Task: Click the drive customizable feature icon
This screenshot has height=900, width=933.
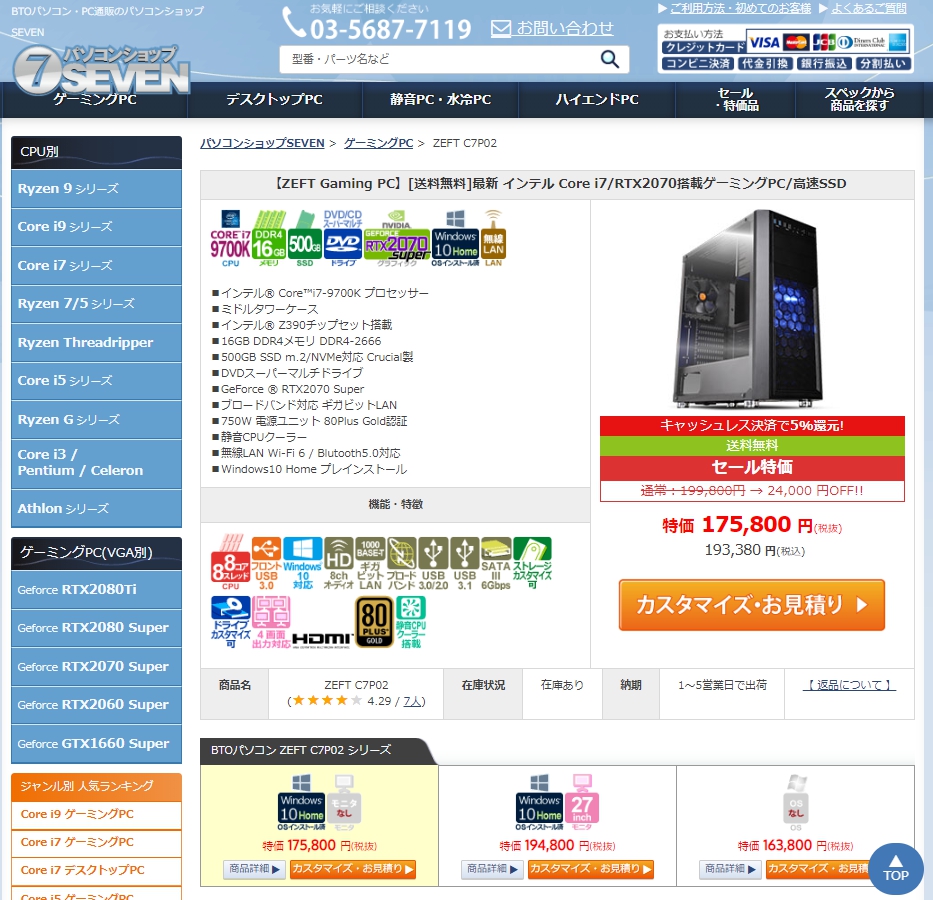Action: point(230,622)
